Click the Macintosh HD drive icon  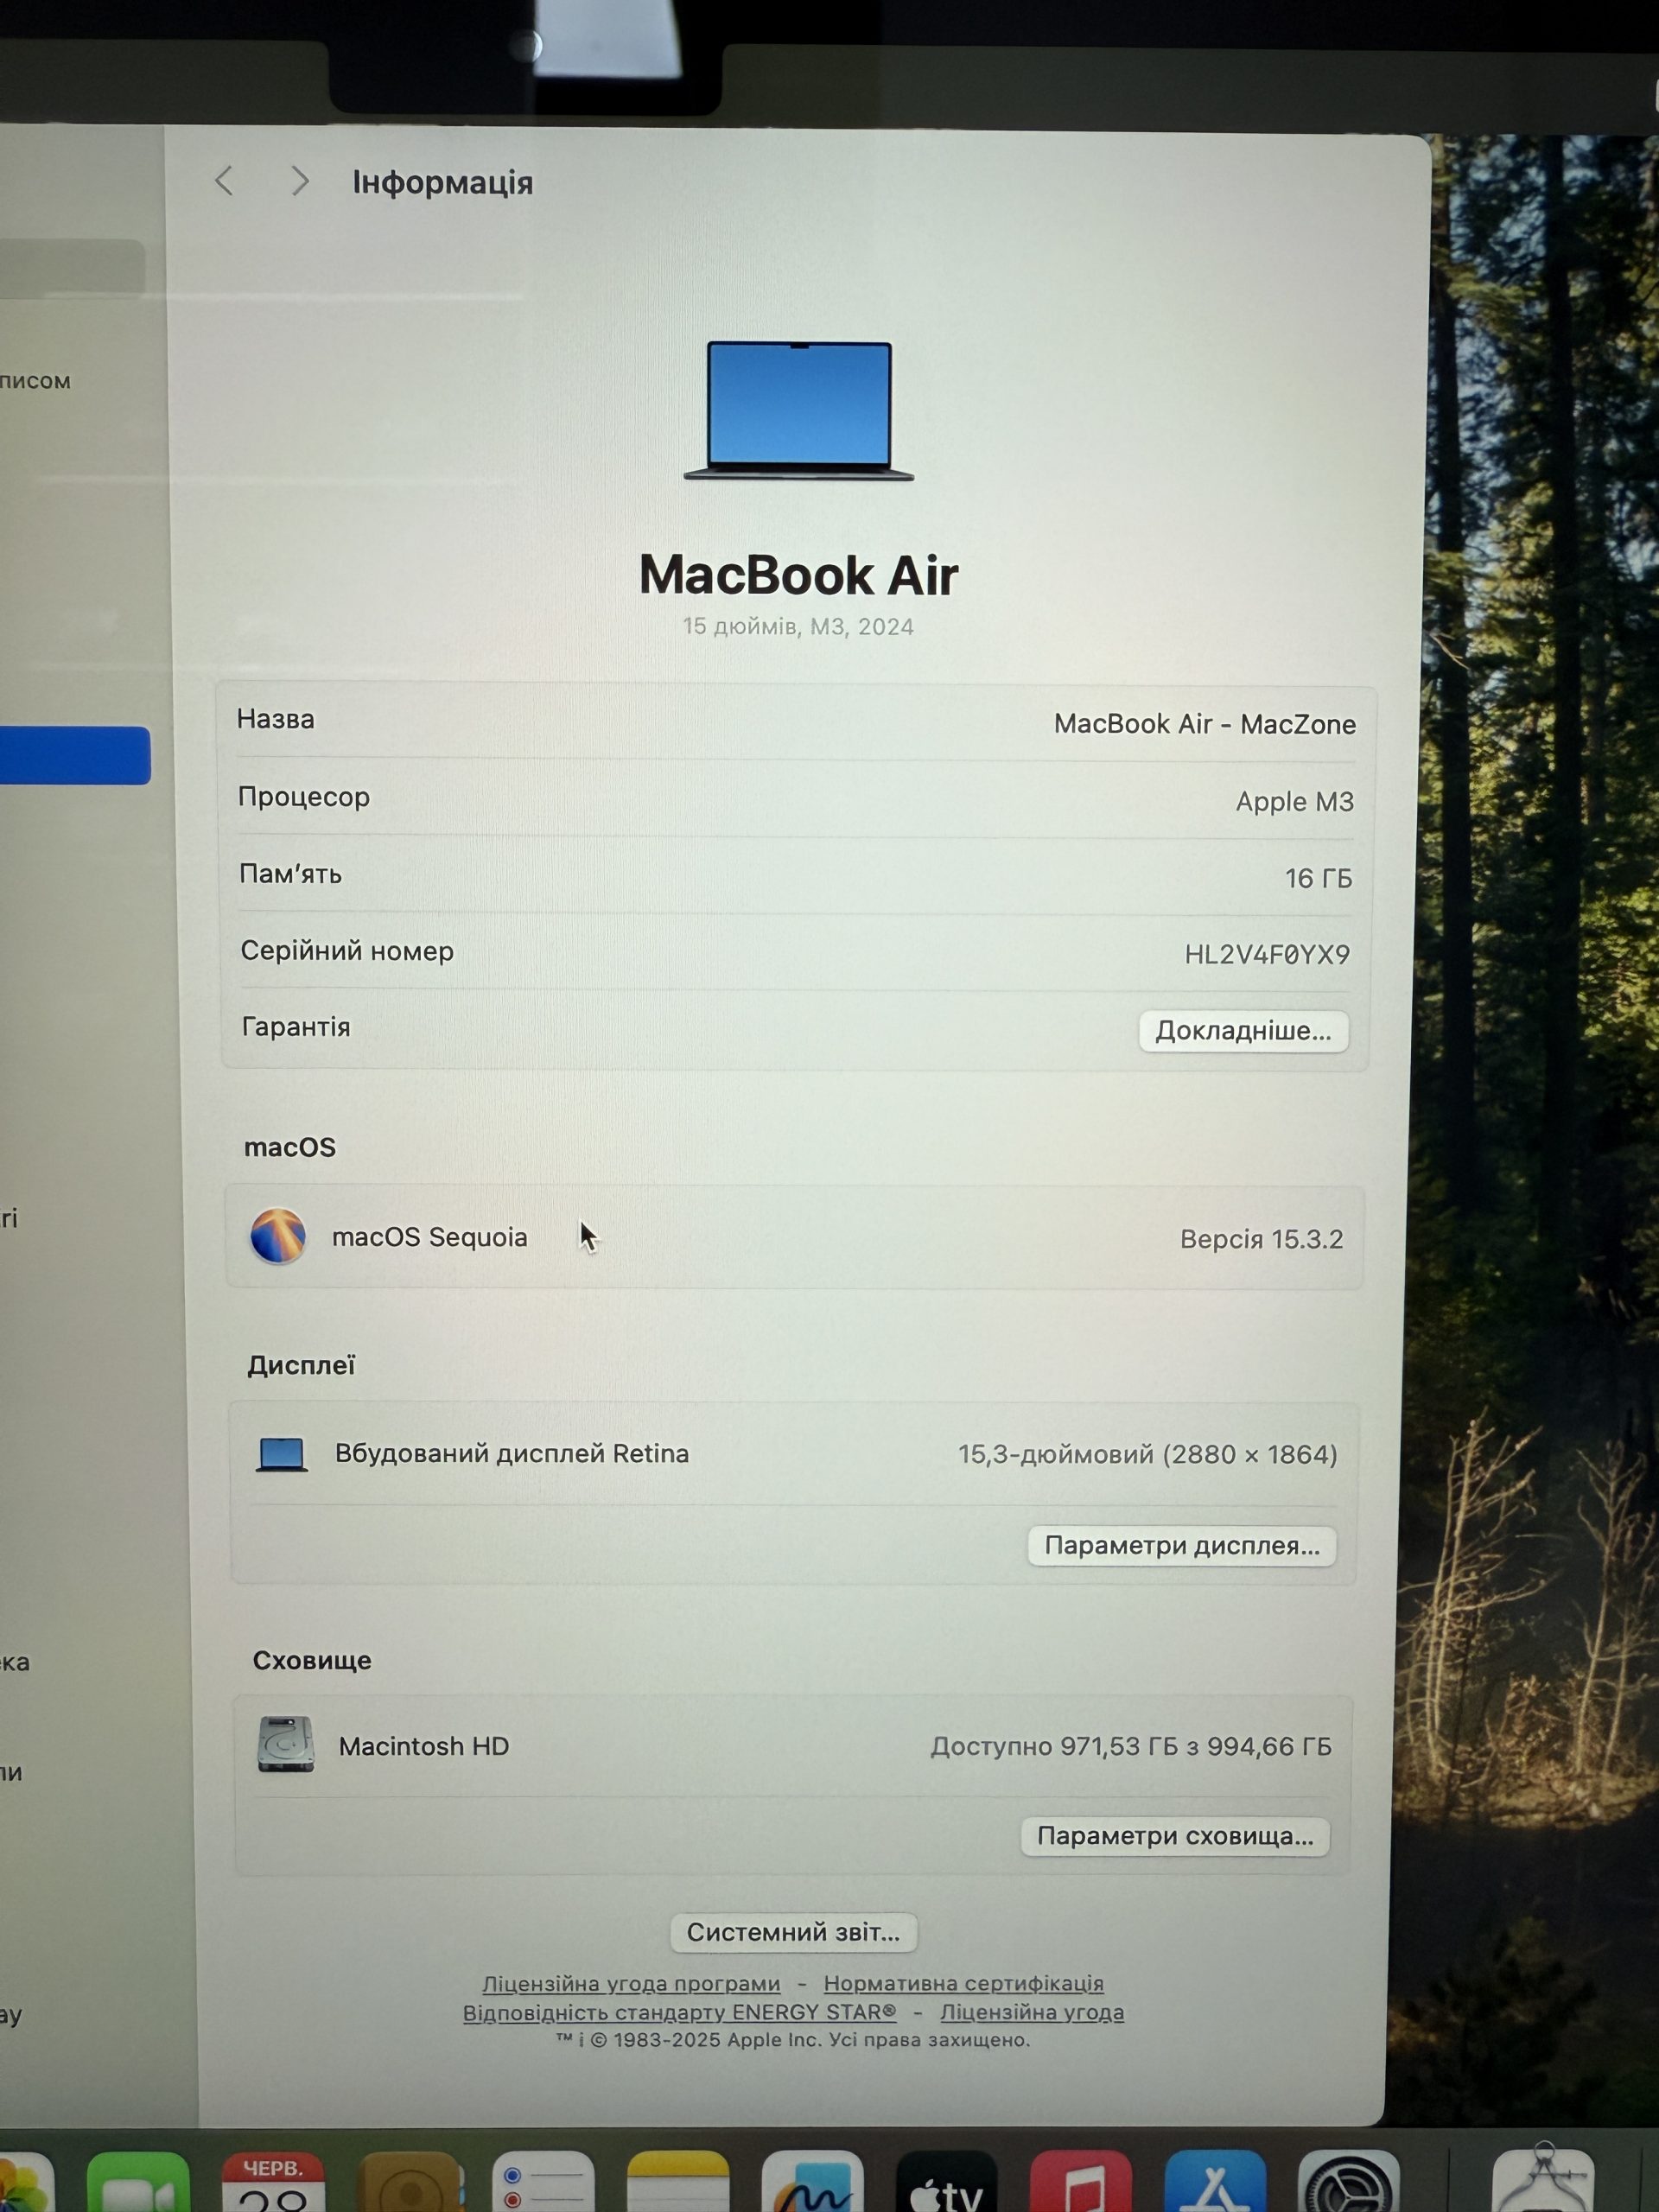pyautogui.click(x=286, y=1745)
